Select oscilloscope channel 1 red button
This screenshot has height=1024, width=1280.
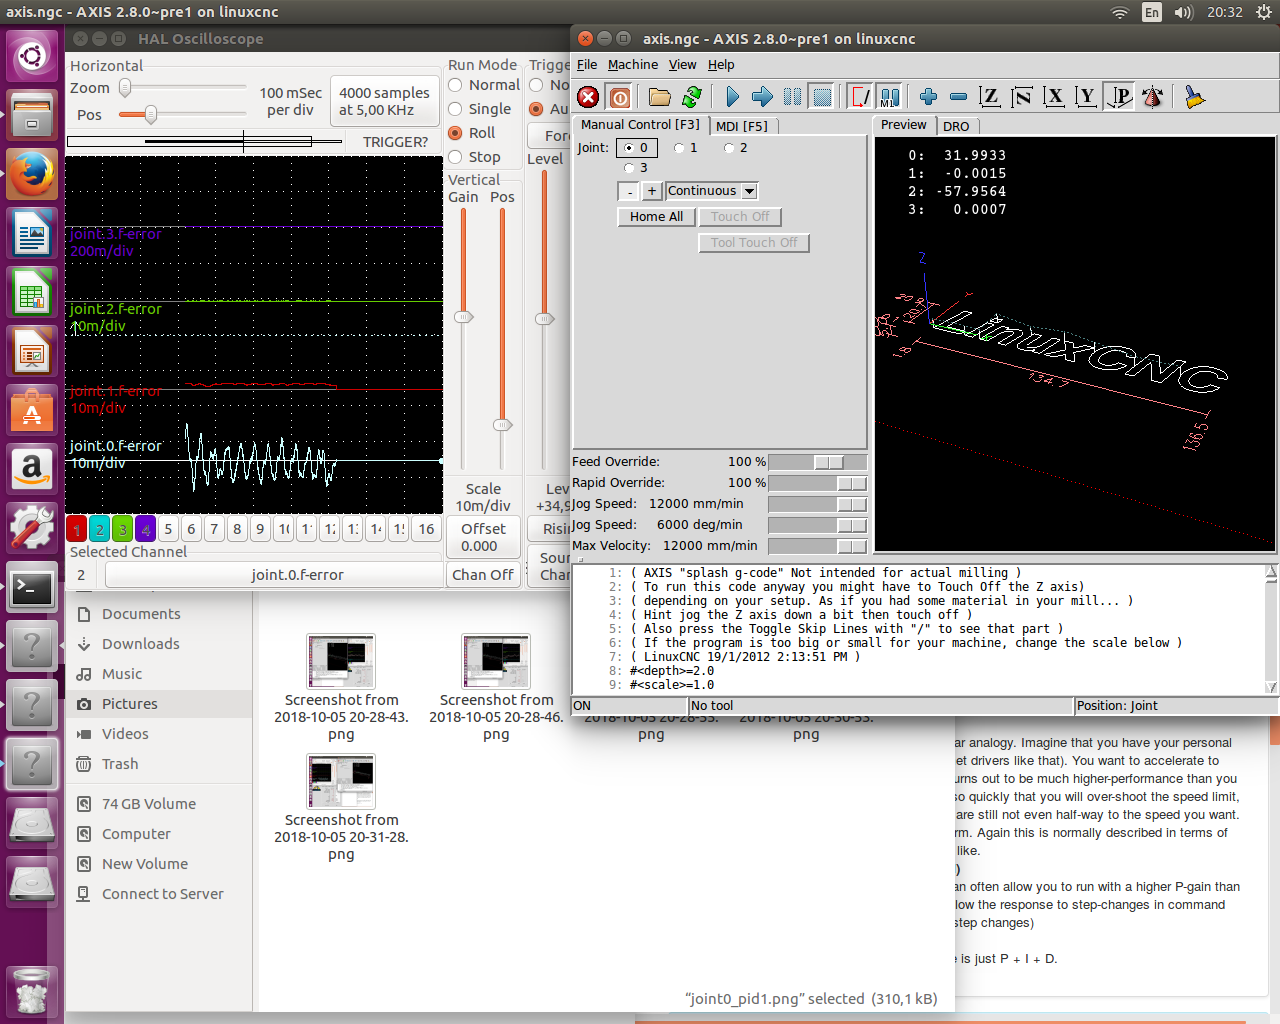[x=76, y=529]
